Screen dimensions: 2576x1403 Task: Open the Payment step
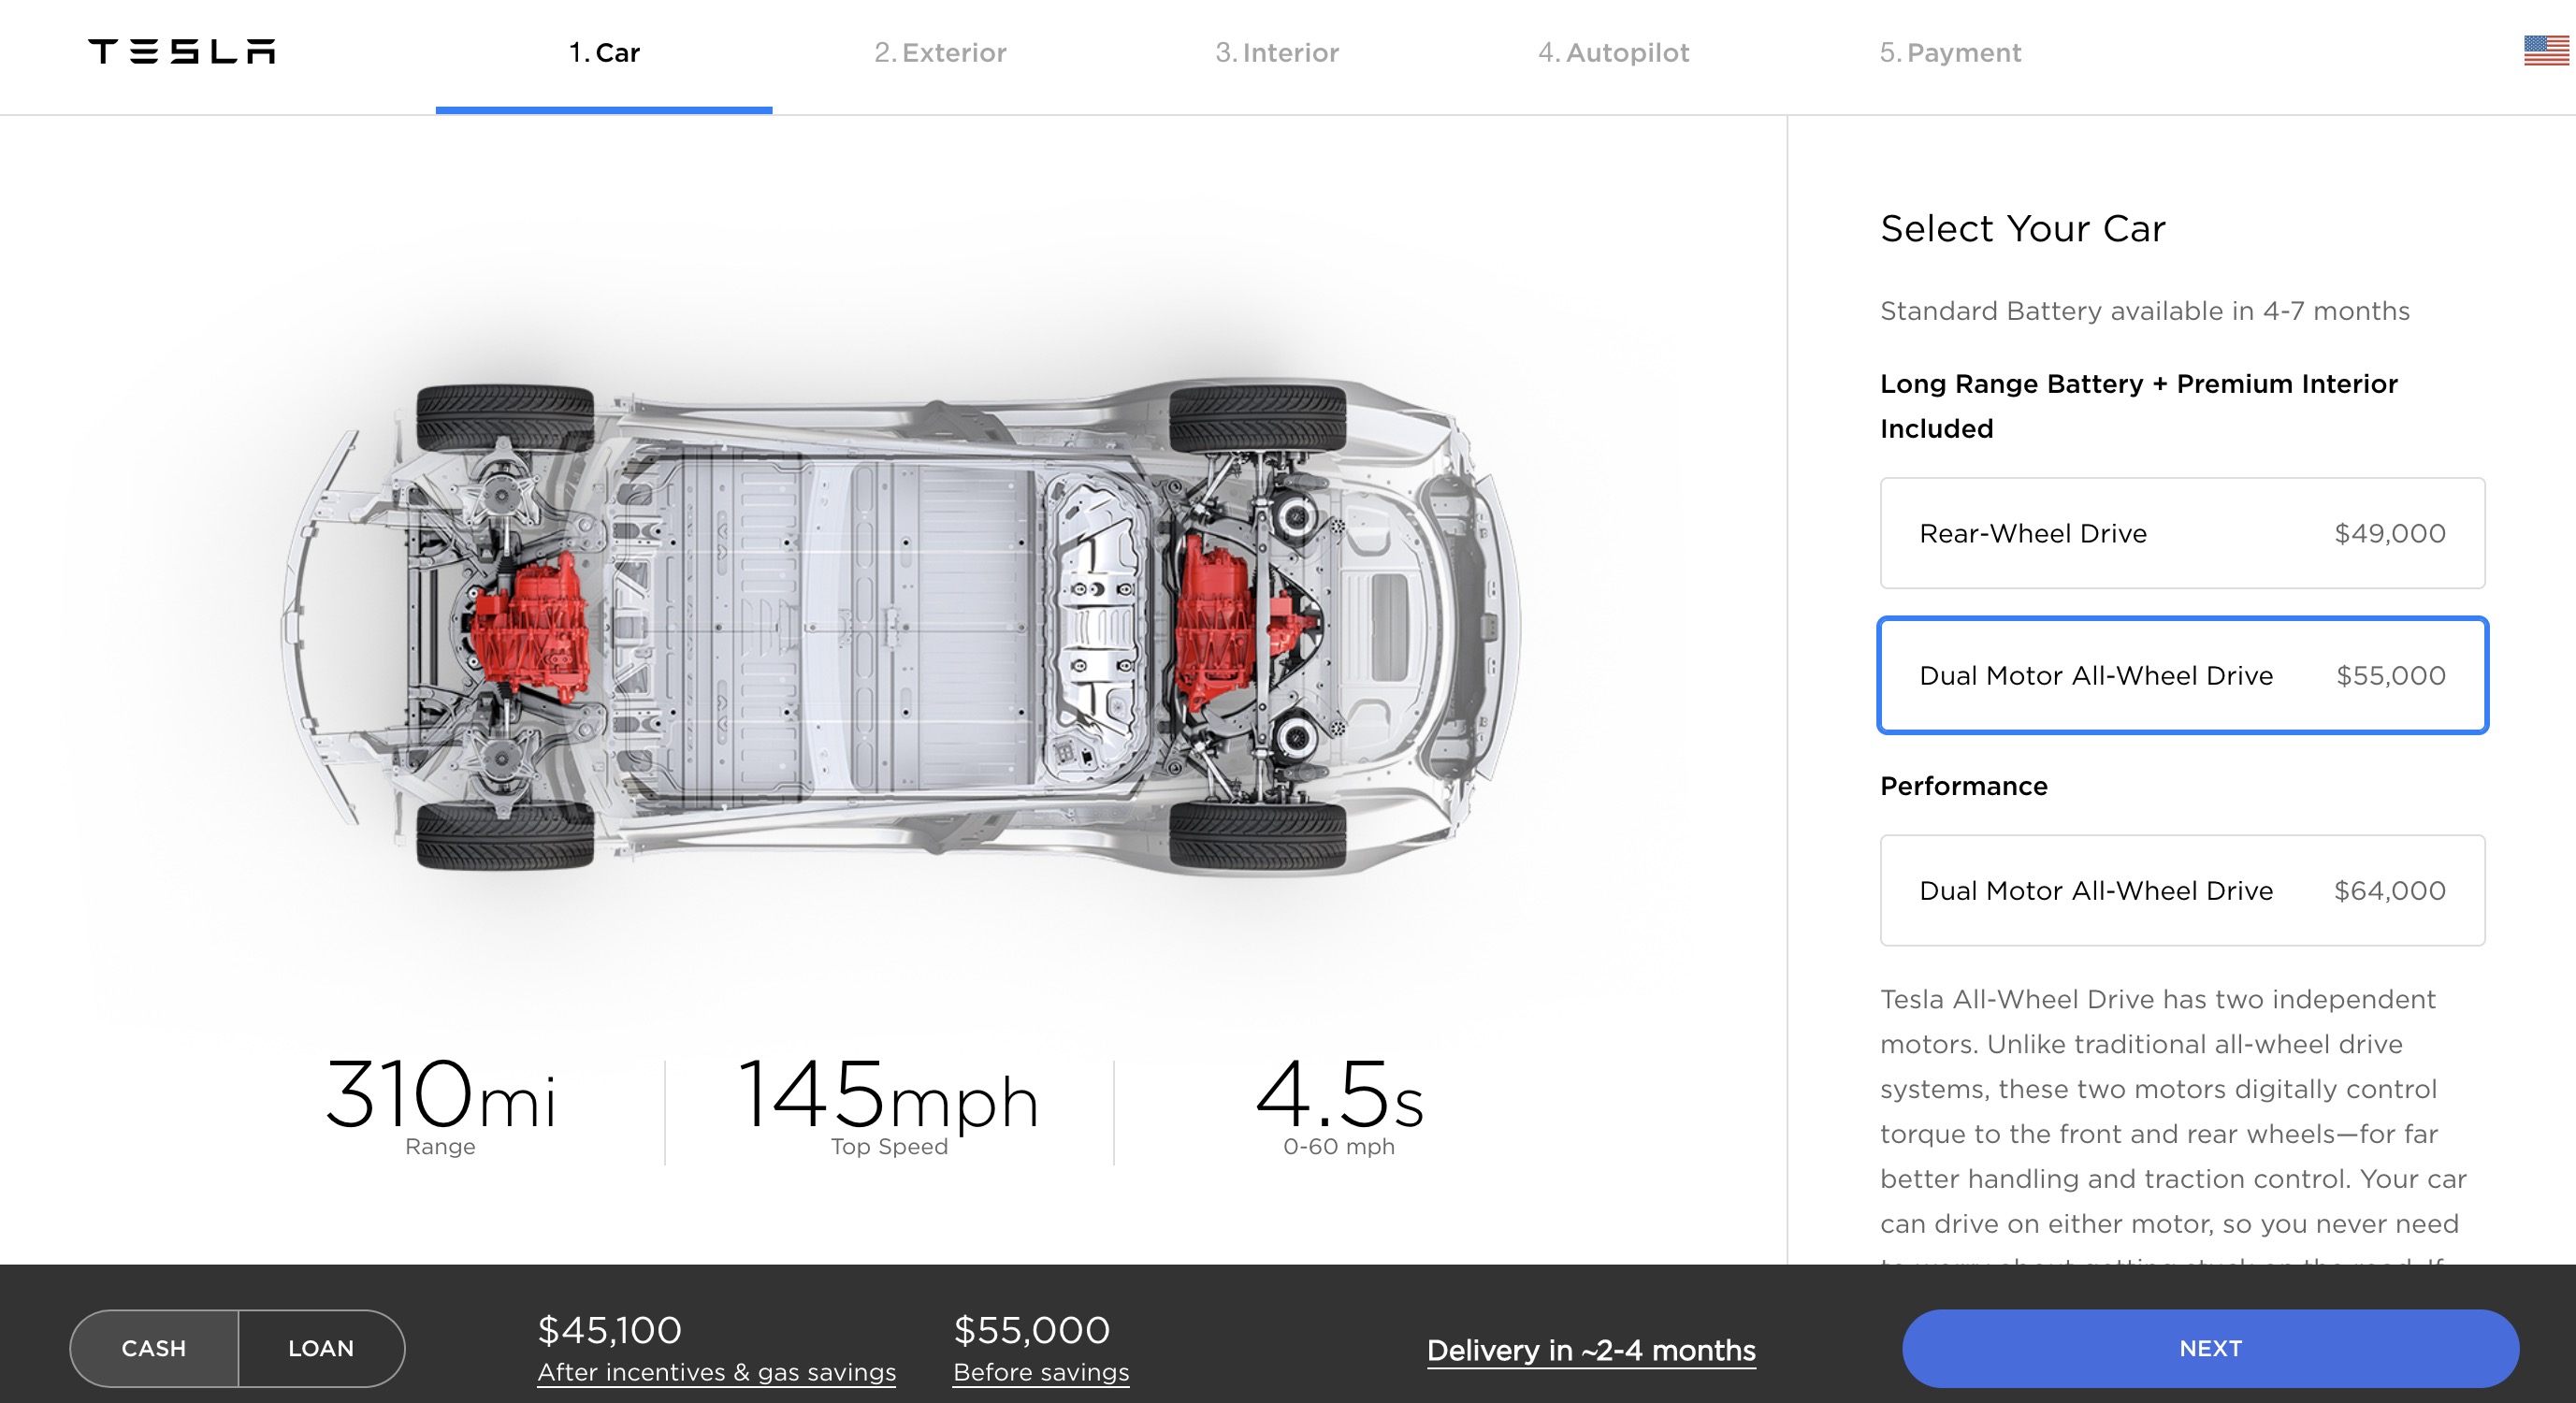point(1950,53)
